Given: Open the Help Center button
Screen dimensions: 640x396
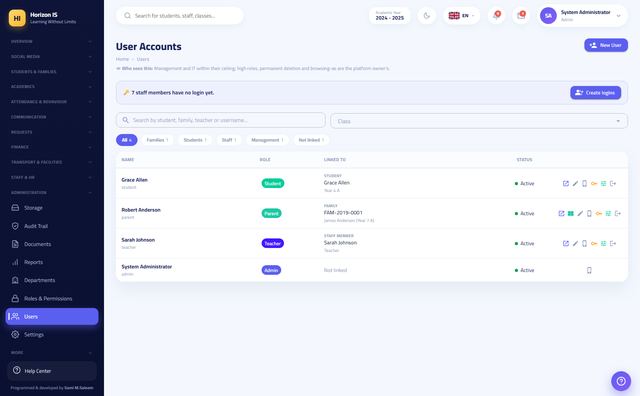Looking at the screenshot, I should [51, 371].
